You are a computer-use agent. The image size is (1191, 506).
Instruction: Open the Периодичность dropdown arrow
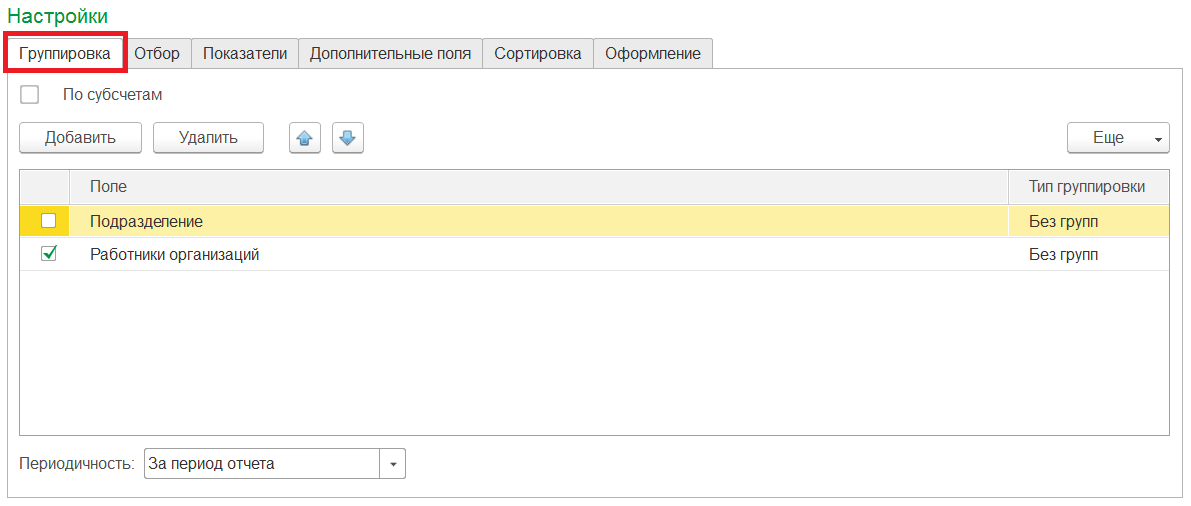(x=393, y=464)
